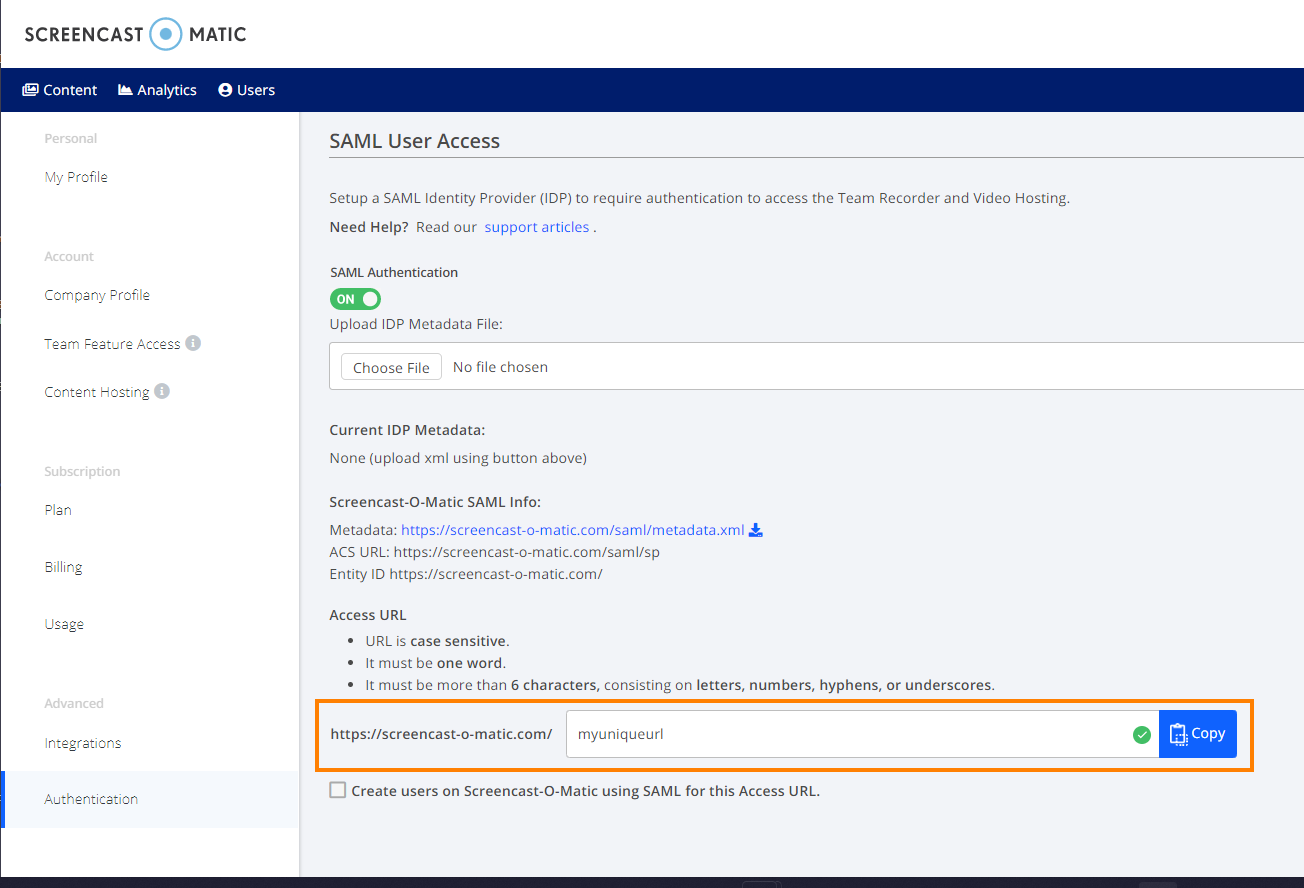Click the 'https://screencast-o-matic.com/' URL prefix label
This screenshot has width=1304, height=888.
(441, 734)
